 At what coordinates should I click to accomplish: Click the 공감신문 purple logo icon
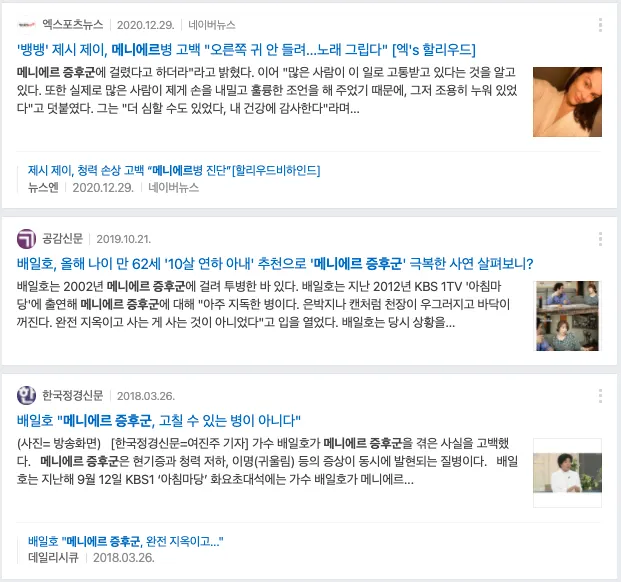click(27, 239)
